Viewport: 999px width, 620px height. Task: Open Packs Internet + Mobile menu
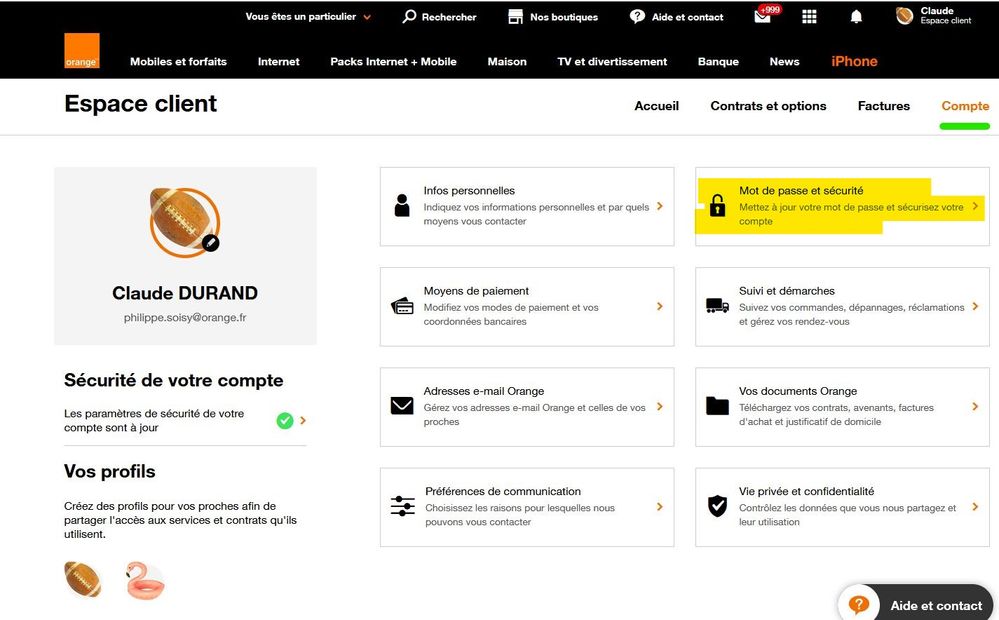pyautogui.click(x=393, y=61)
